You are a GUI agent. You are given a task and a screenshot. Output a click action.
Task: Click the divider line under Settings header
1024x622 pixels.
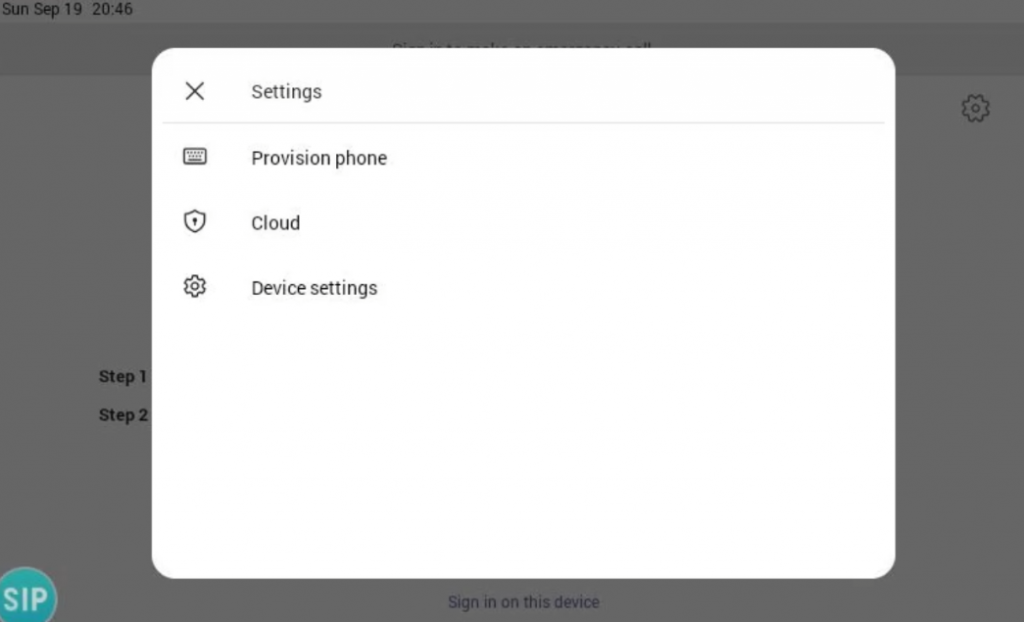pos(523,122)
